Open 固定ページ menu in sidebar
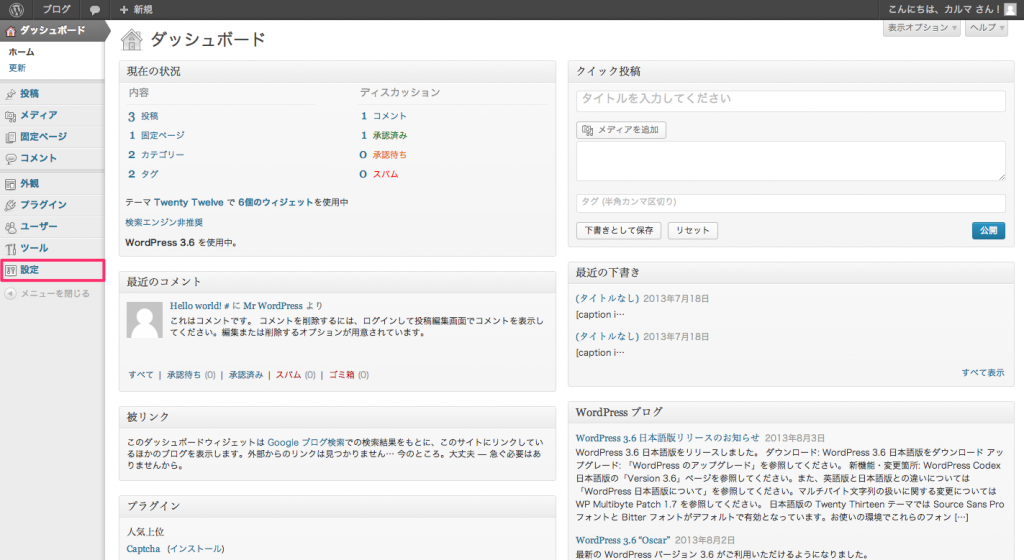 (44, 137)
